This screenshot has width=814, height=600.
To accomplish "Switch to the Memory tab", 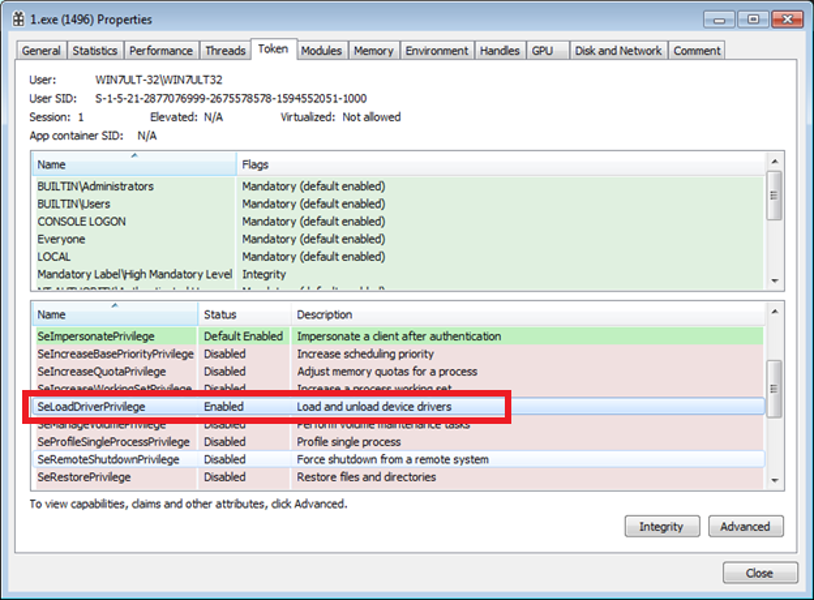I will (x=374, y=50).
